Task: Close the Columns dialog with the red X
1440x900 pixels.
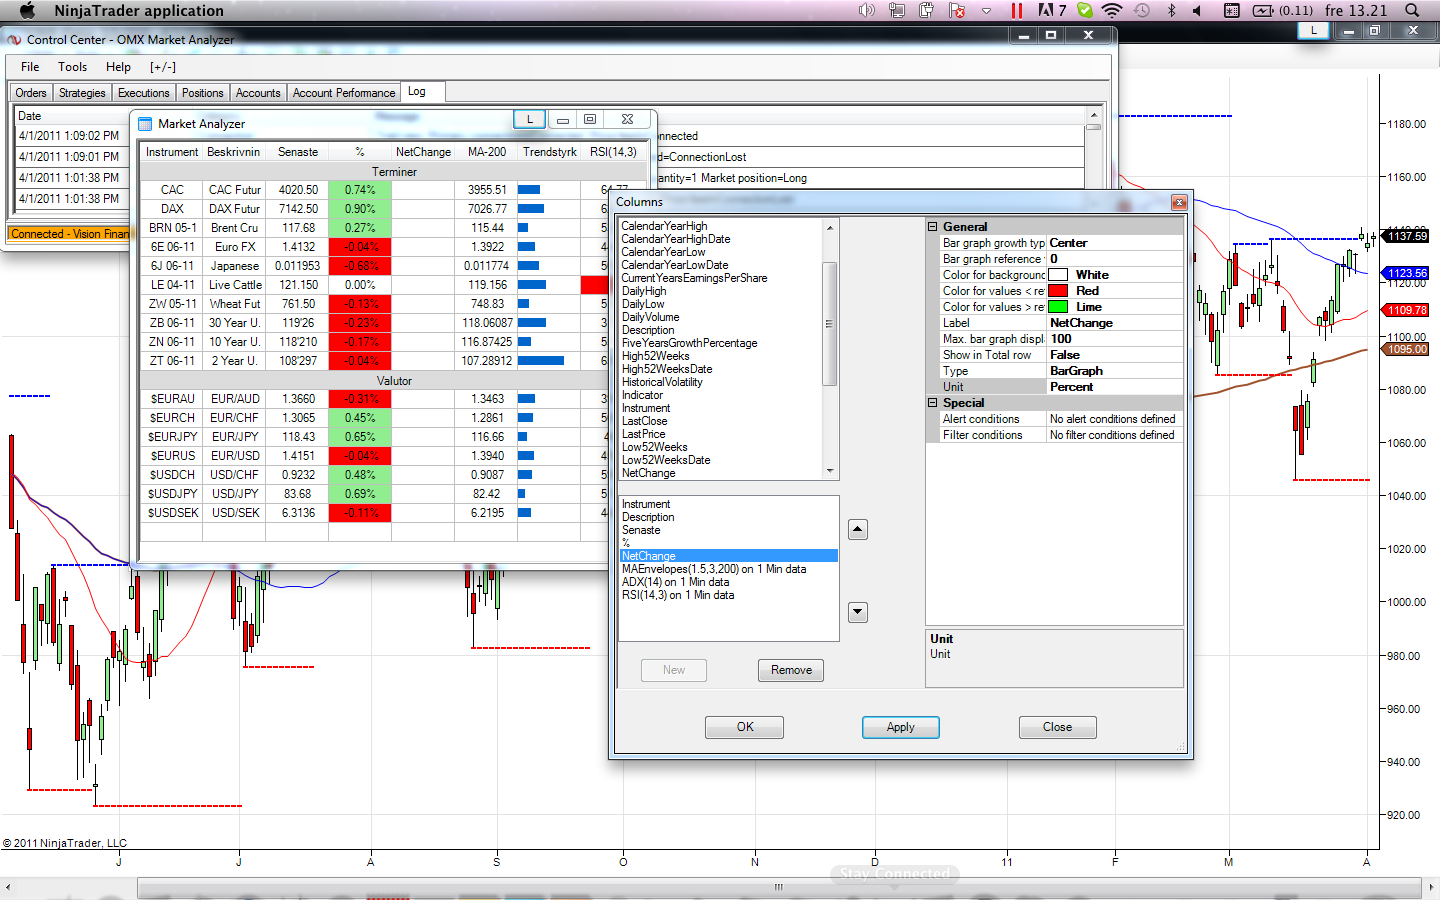Action: coord(1179,202)
